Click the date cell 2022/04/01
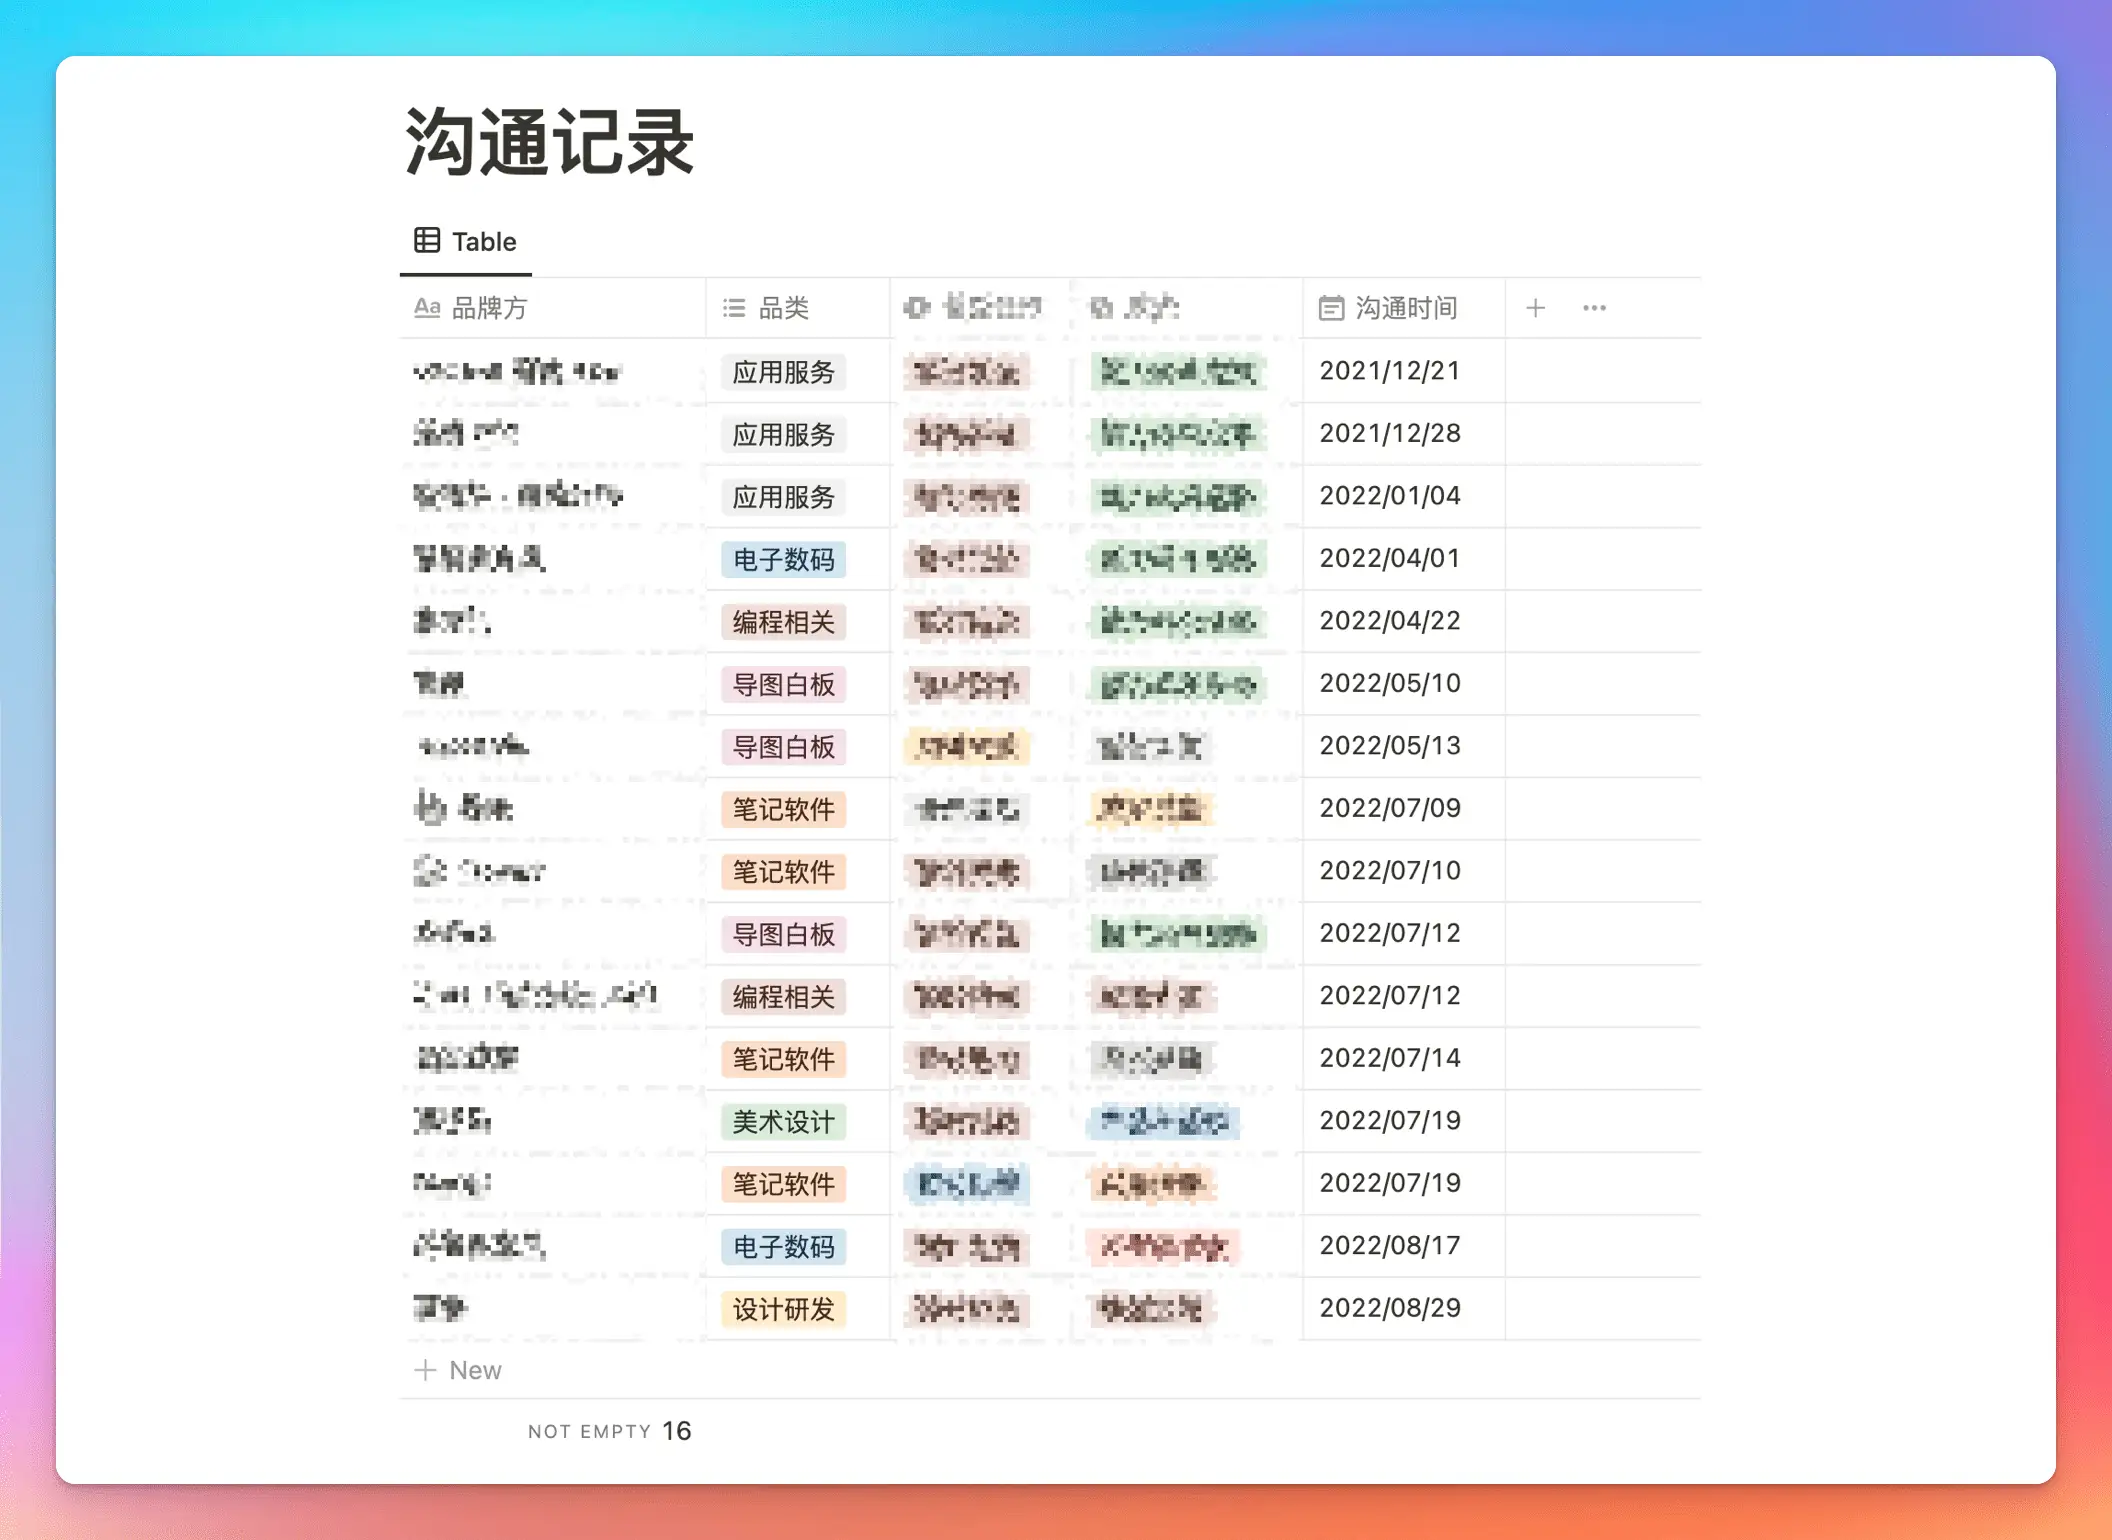This screenshot has height=1540, width=2112. (1404, 559)
